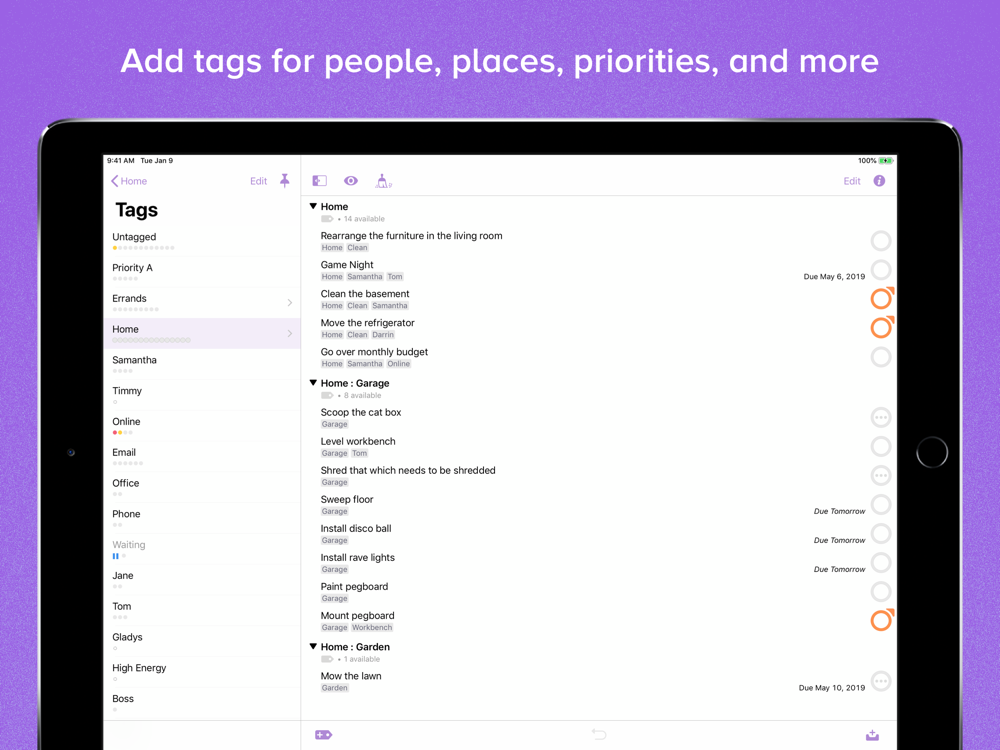Open the Install disco ball task
Screen dimensions: 1000x750
tap(356, 528)
